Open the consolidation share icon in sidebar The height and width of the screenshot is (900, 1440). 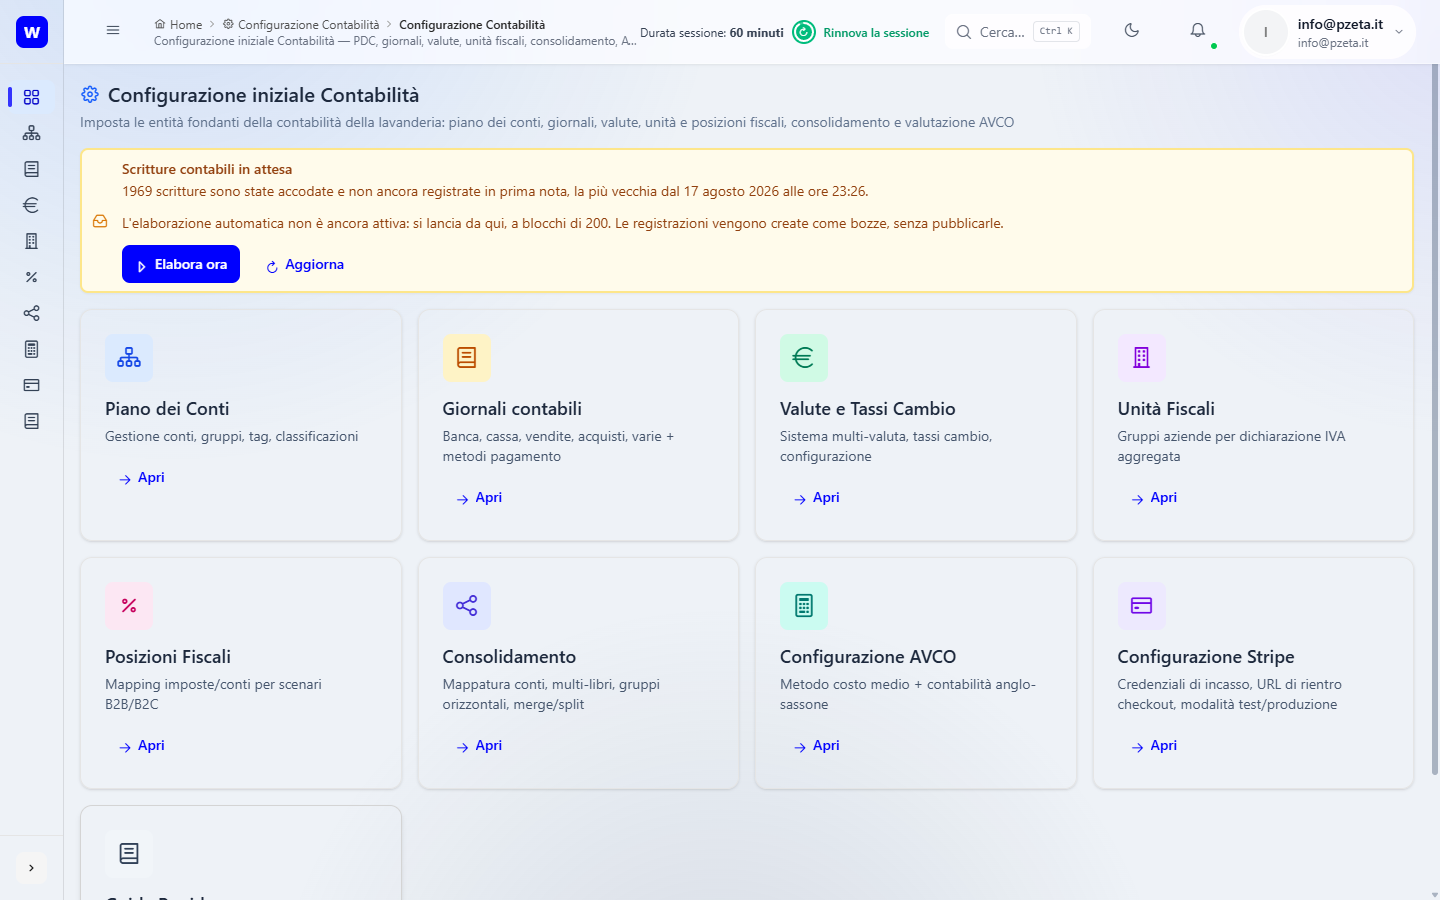point(31,313)
